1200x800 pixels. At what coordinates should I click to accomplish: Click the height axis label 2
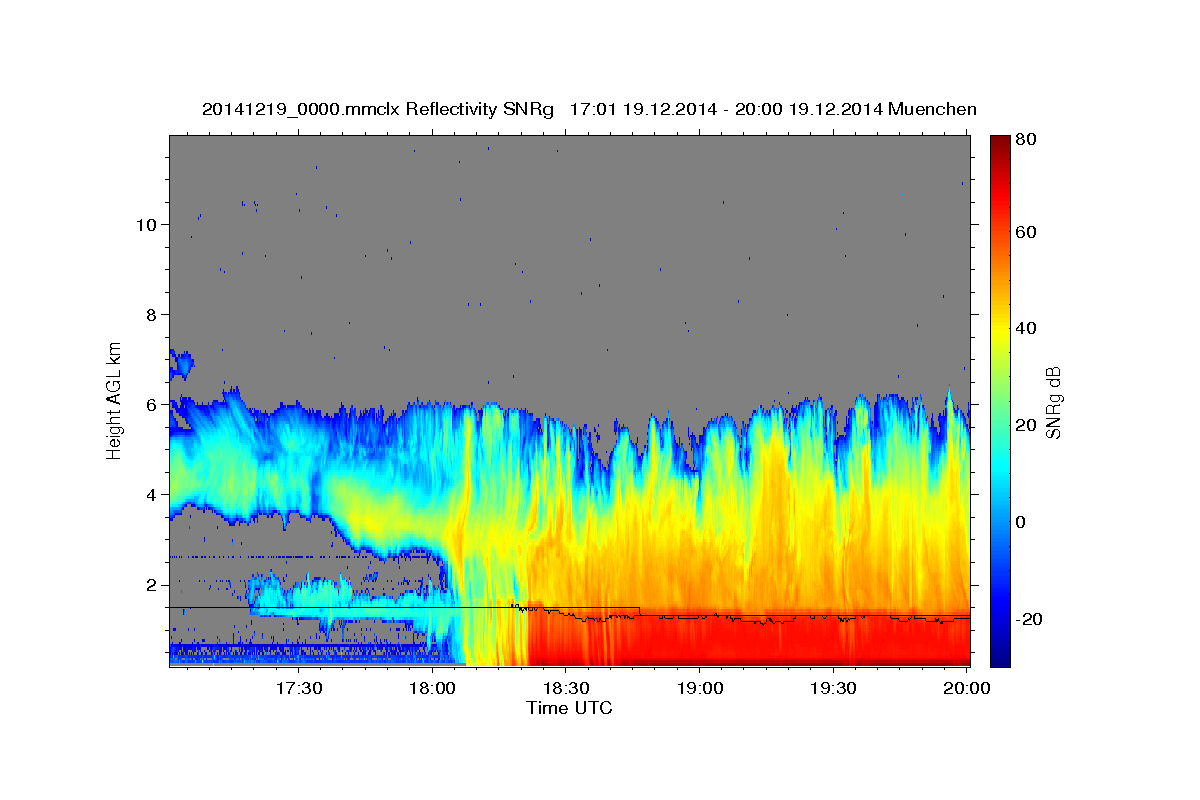(x=152, y=584)
